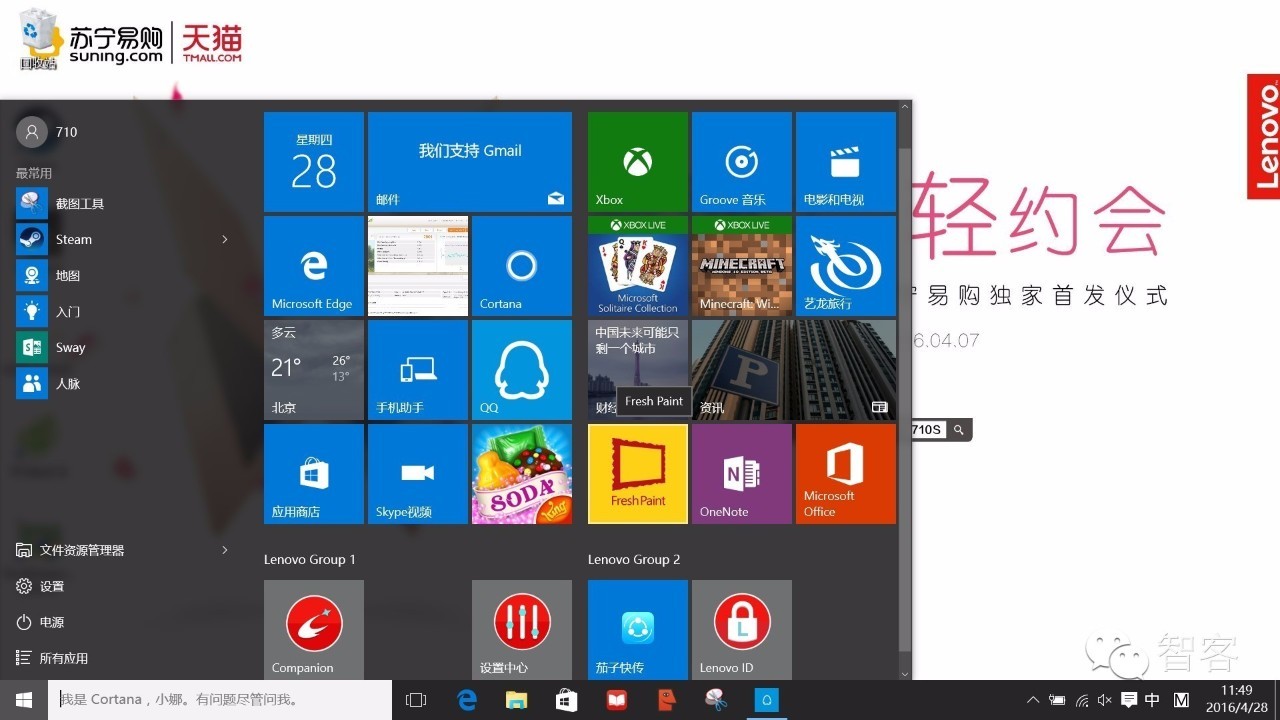The width and height of the screenshot is (1280, 720).
Task: Expand hidden icons chevron in system tray
Action: [1033, 700]
